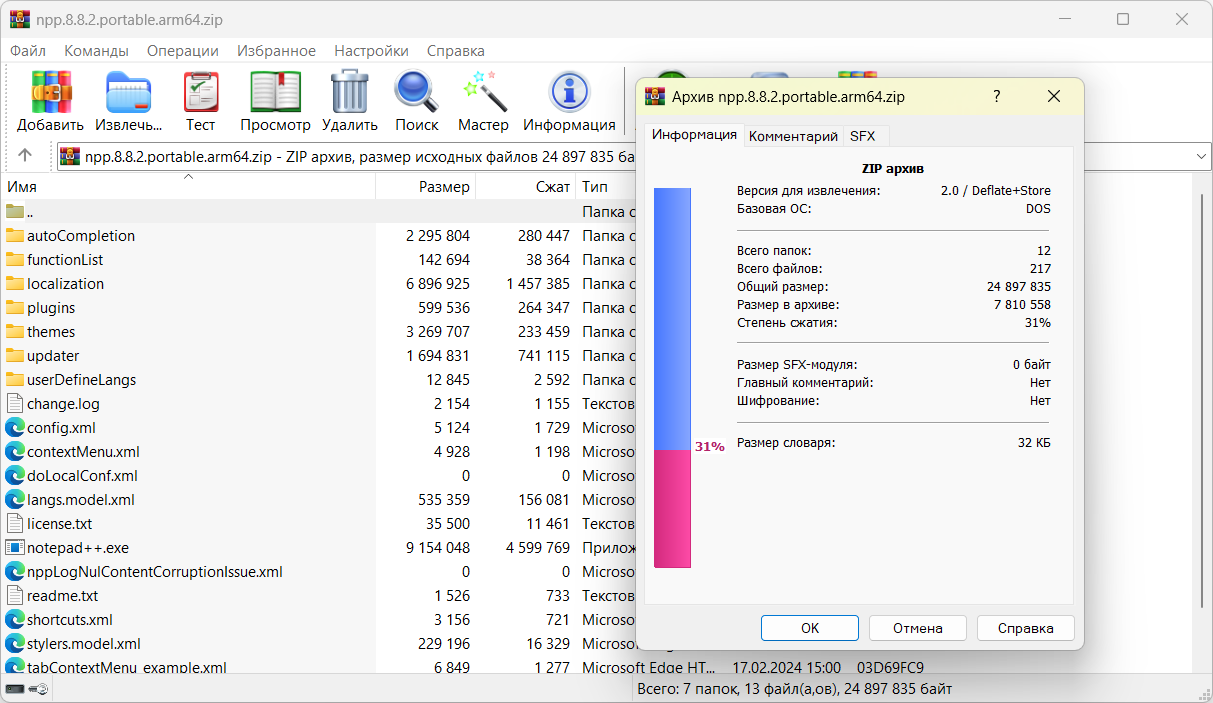
Task: Run the Тест archive test tool
Action: [200, 92]
